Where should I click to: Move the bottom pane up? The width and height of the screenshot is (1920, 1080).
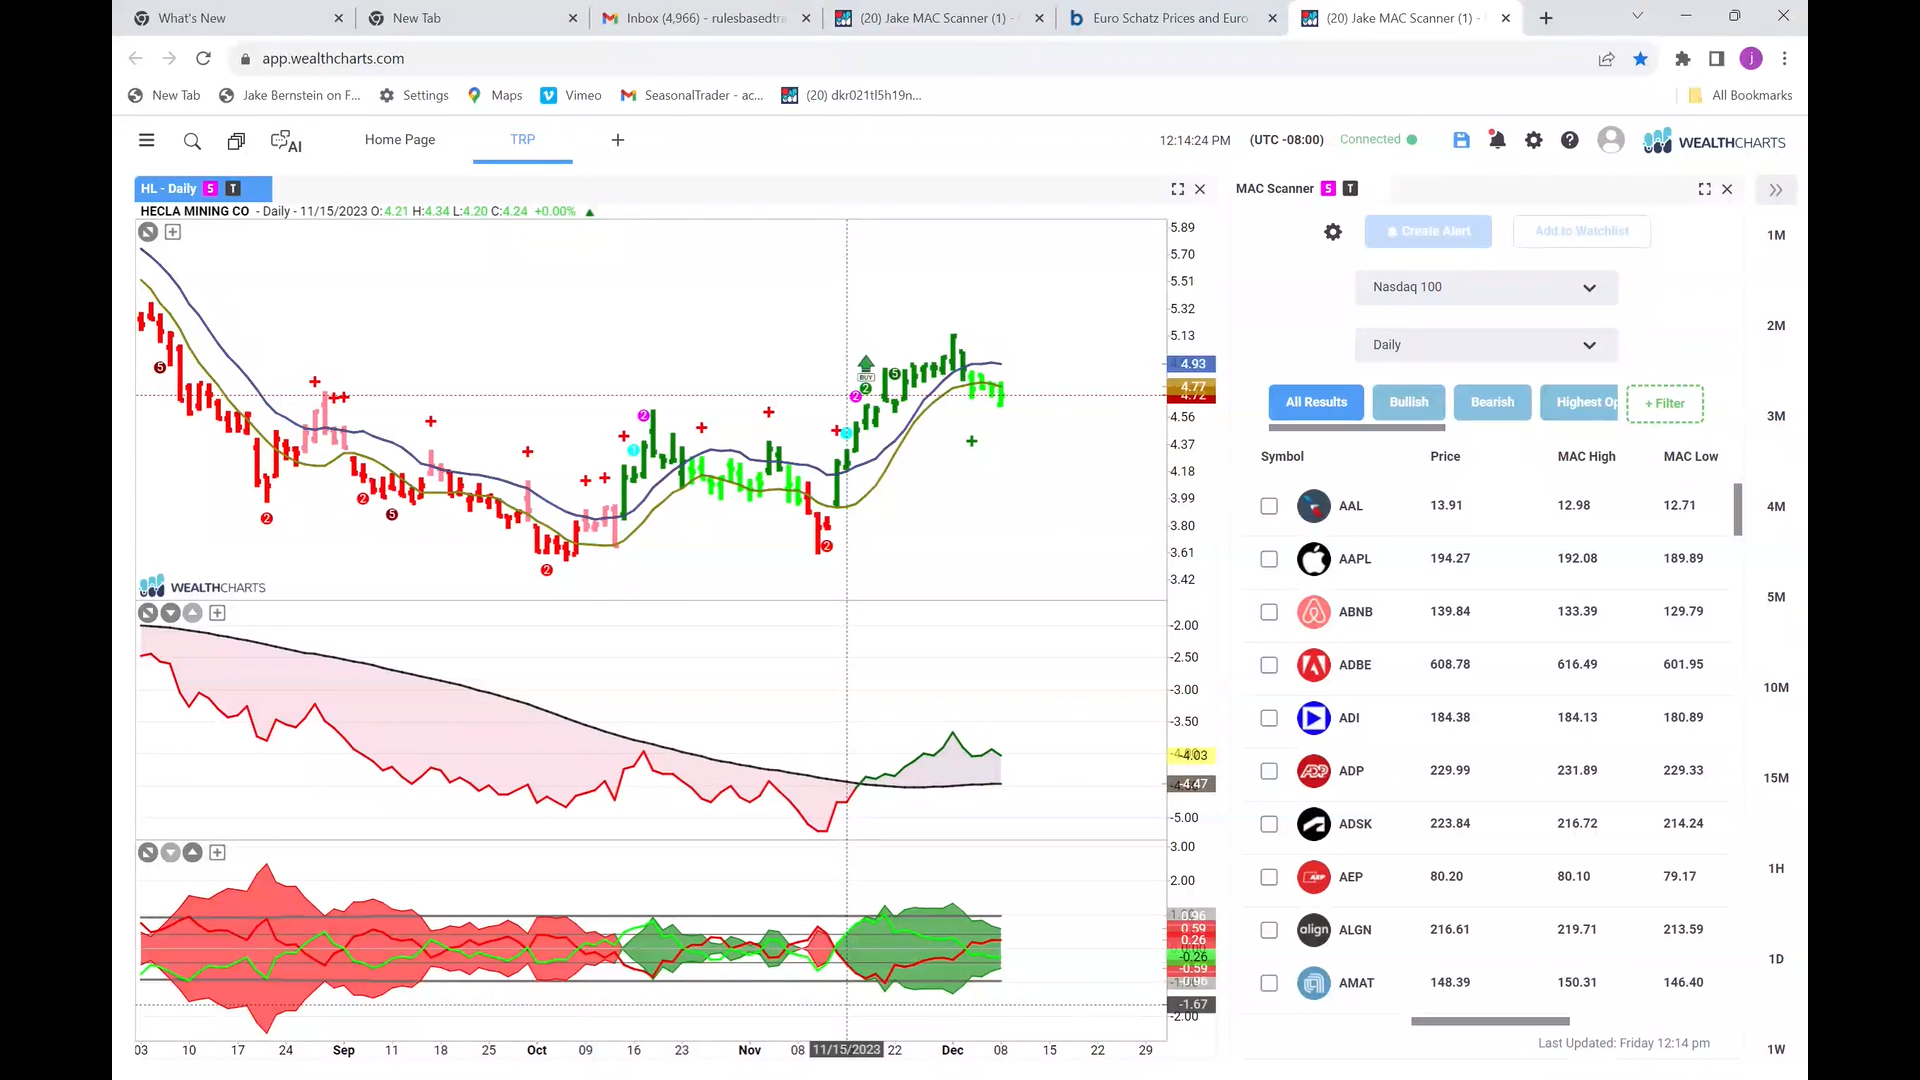click(x=193, y=853)
